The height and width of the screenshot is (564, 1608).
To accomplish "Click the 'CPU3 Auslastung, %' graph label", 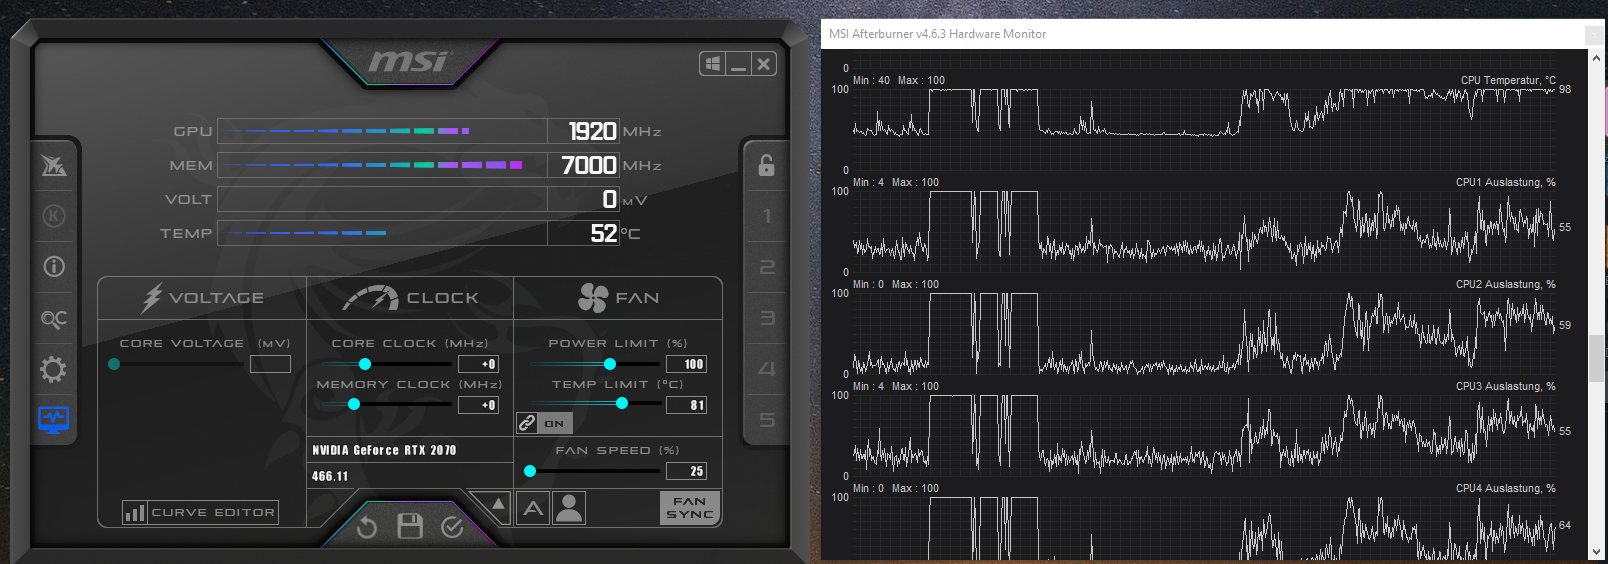I will pos(1506,386).
